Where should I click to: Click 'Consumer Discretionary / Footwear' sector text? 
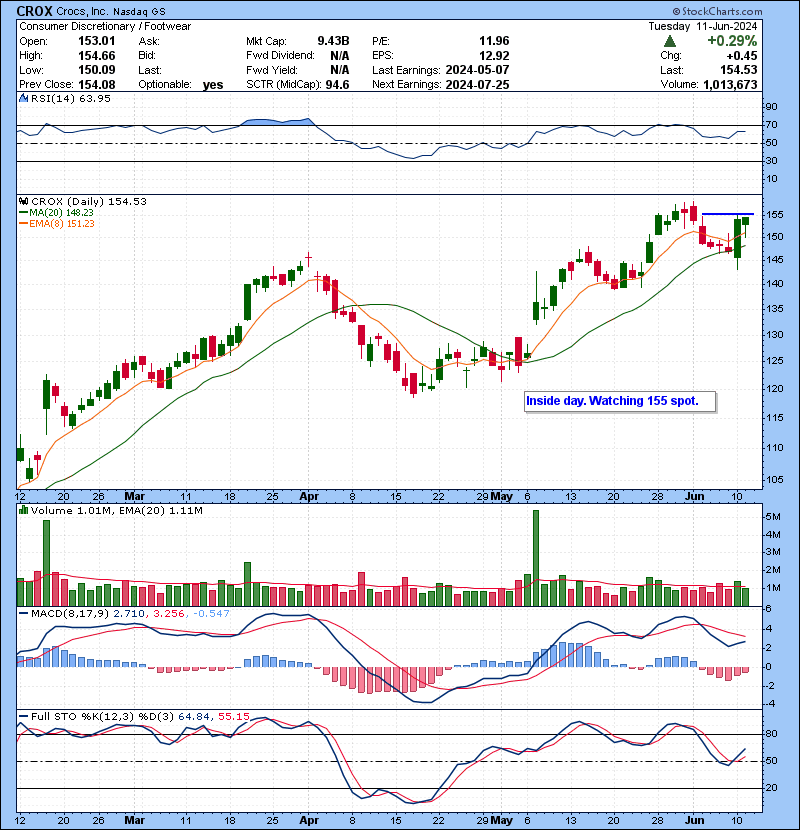[x=105, y=26]
